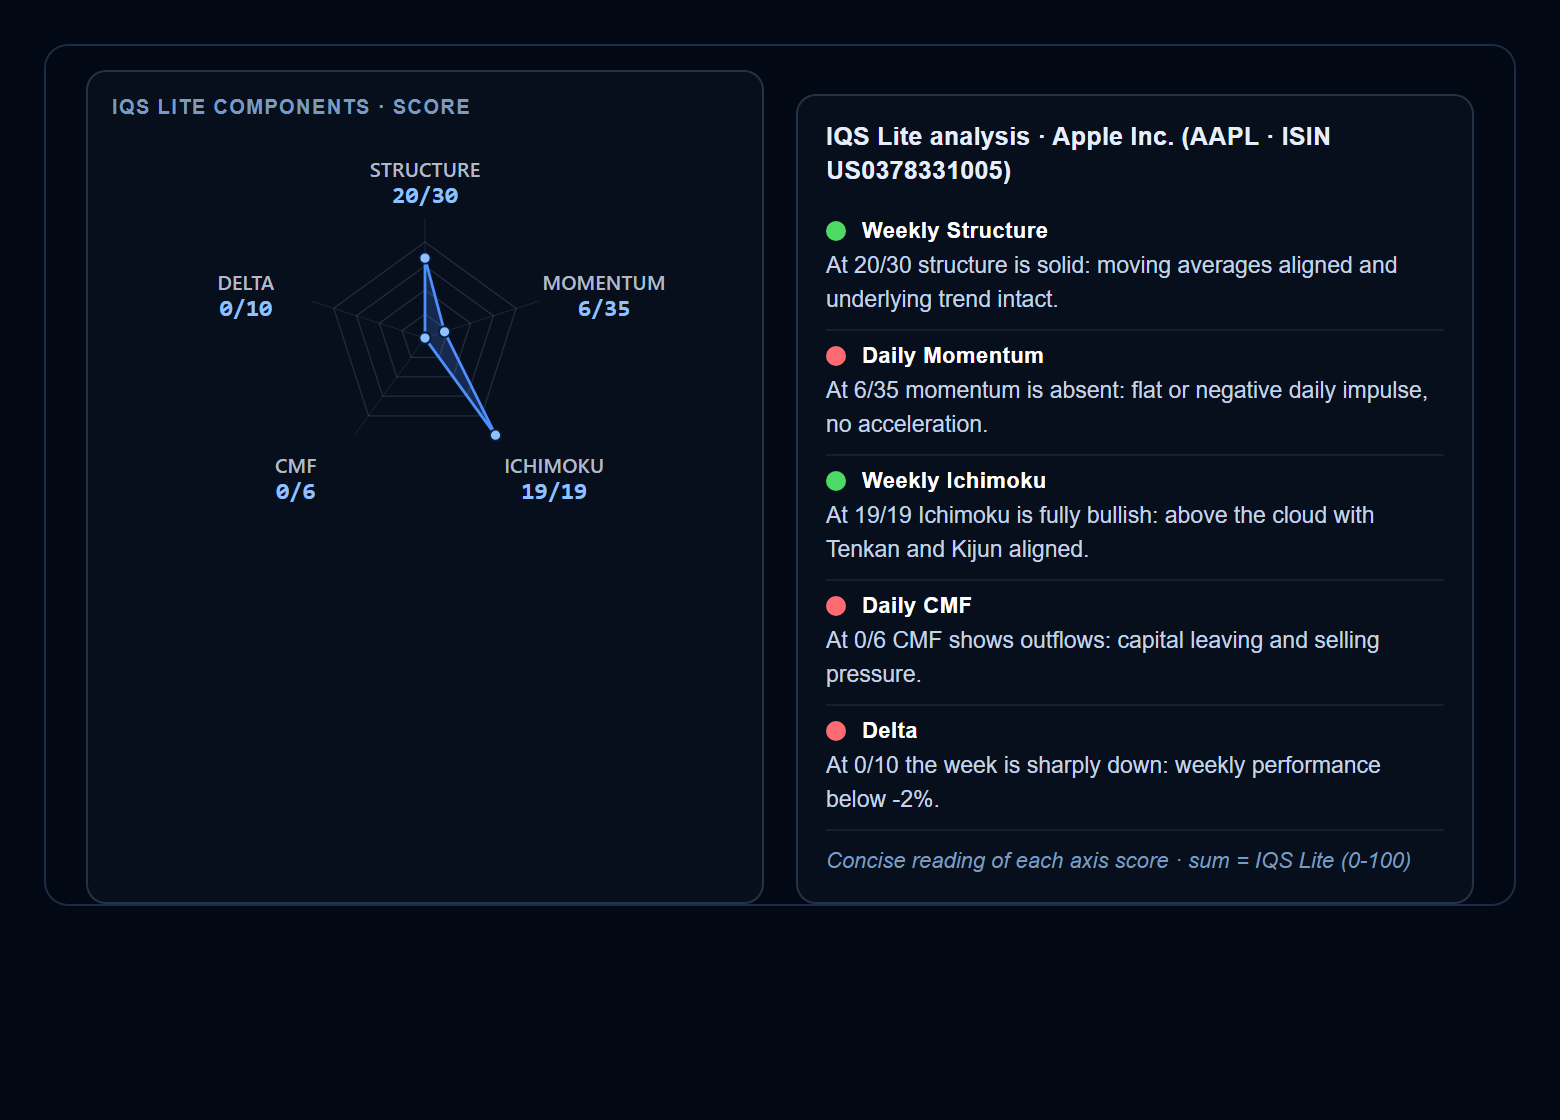Click the CMF 0/6 axis label
Screen dimensions: 1560x1120
296,479
